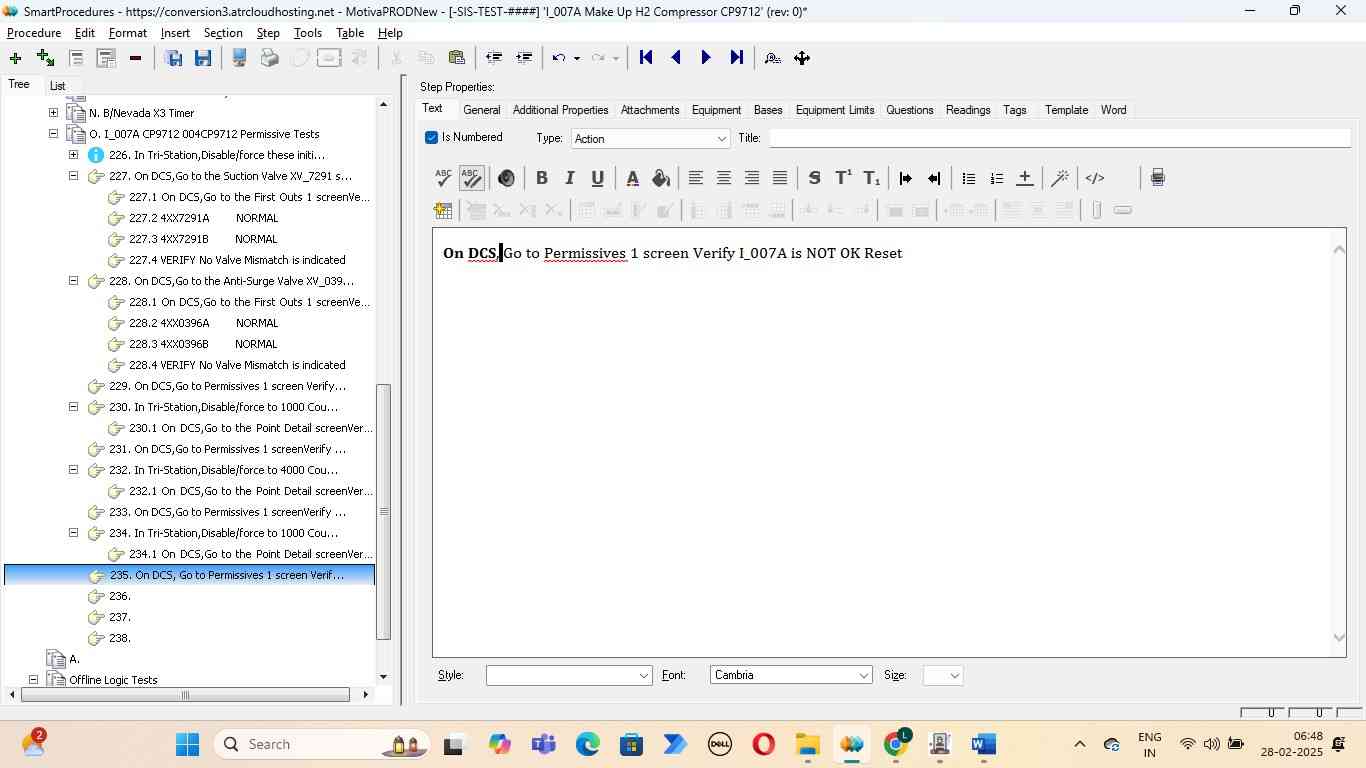Collapse step 228 in the tree
The image size is (1366, 768).
coord(73,281)
